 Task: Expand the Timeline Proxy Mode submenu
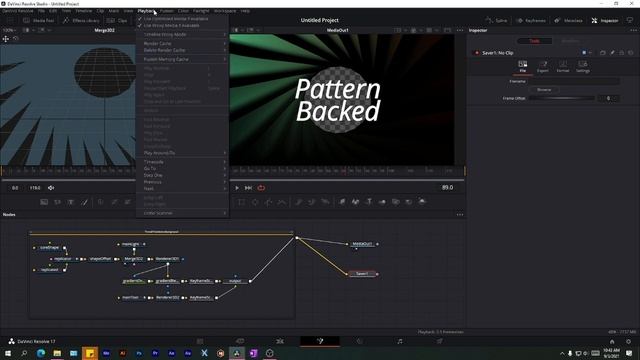(182, 35)
